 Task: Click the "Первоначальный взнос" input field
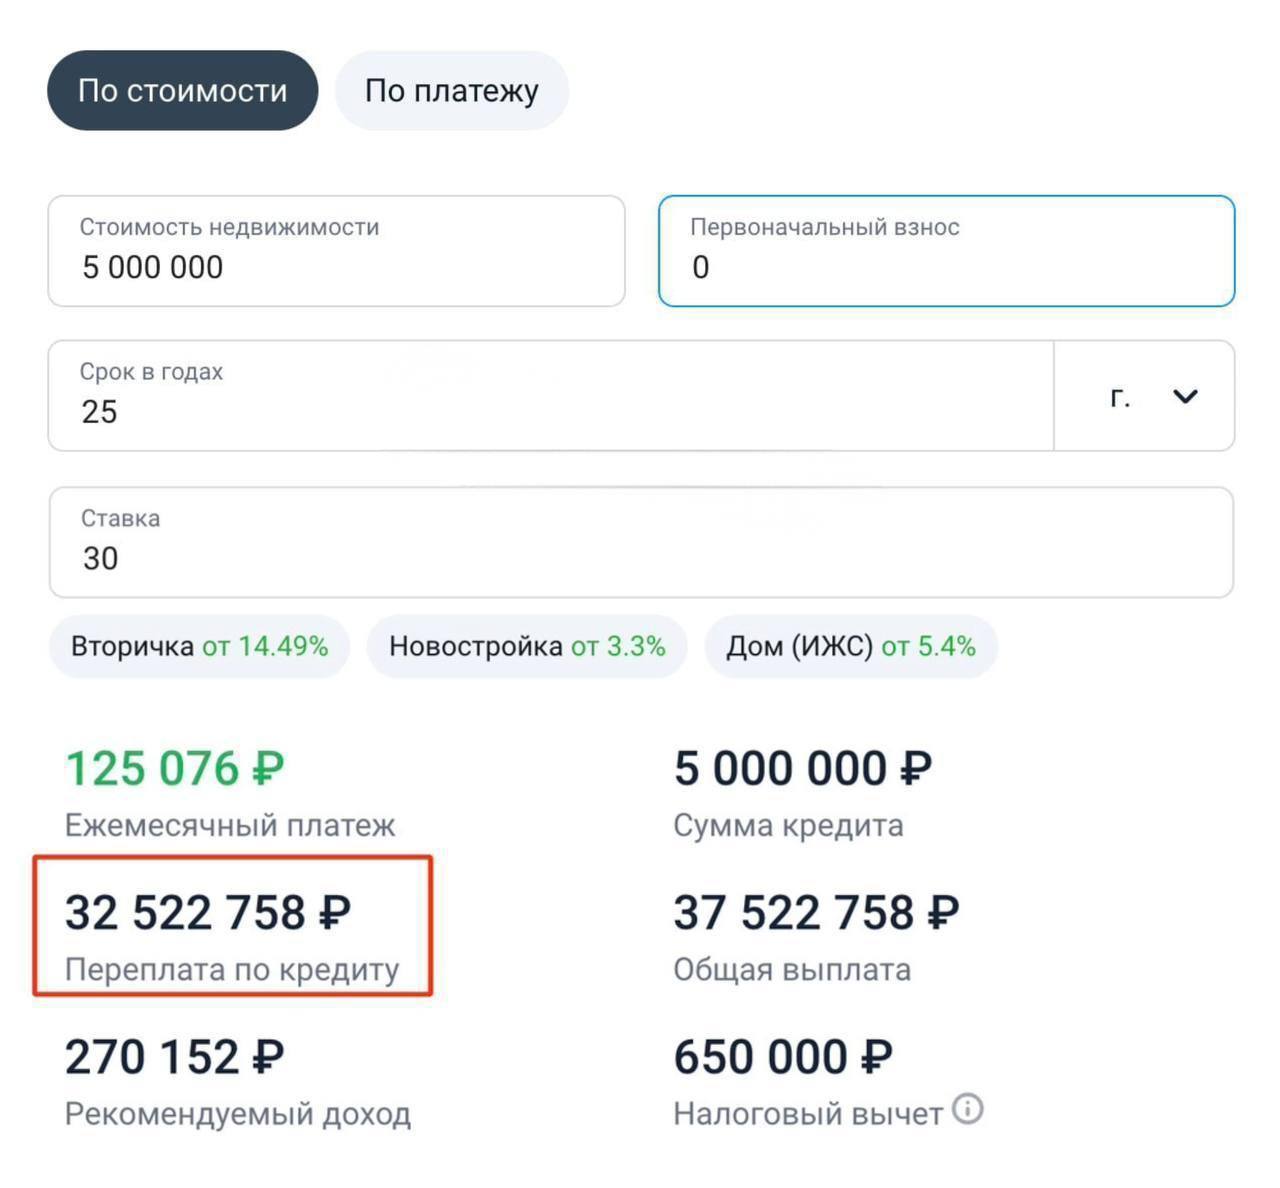coord(946,252)
